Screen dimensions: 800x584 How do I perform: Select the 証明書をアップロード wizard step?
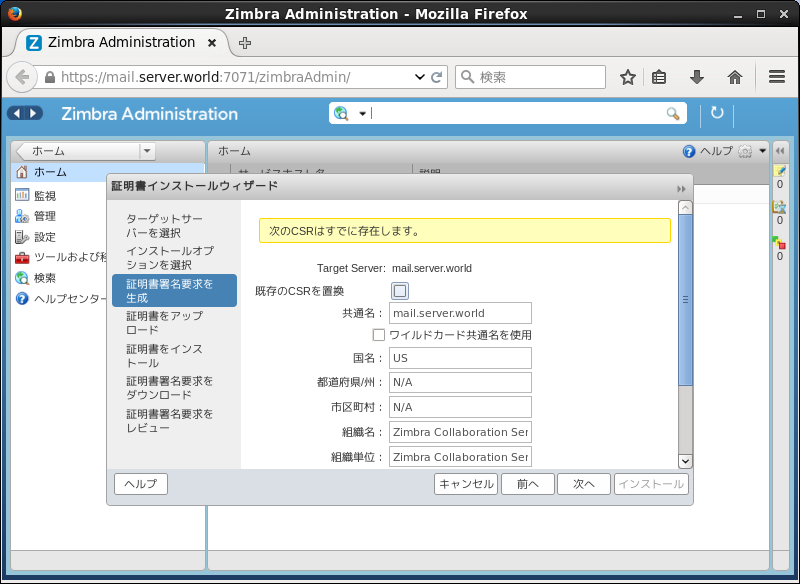174,322
